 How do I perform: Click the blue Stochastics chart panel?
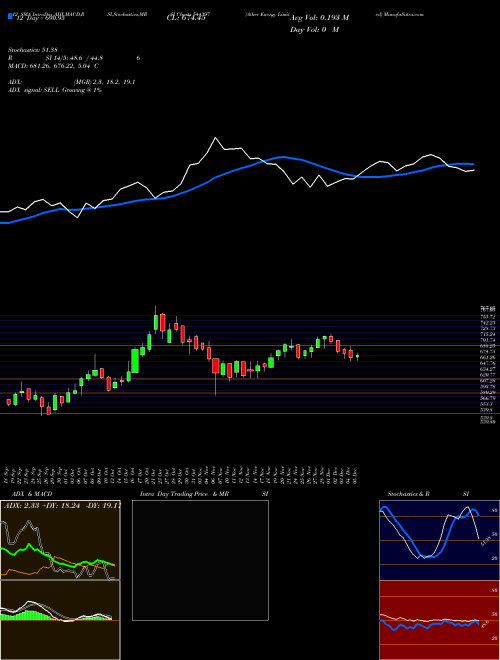click(439, 540)
